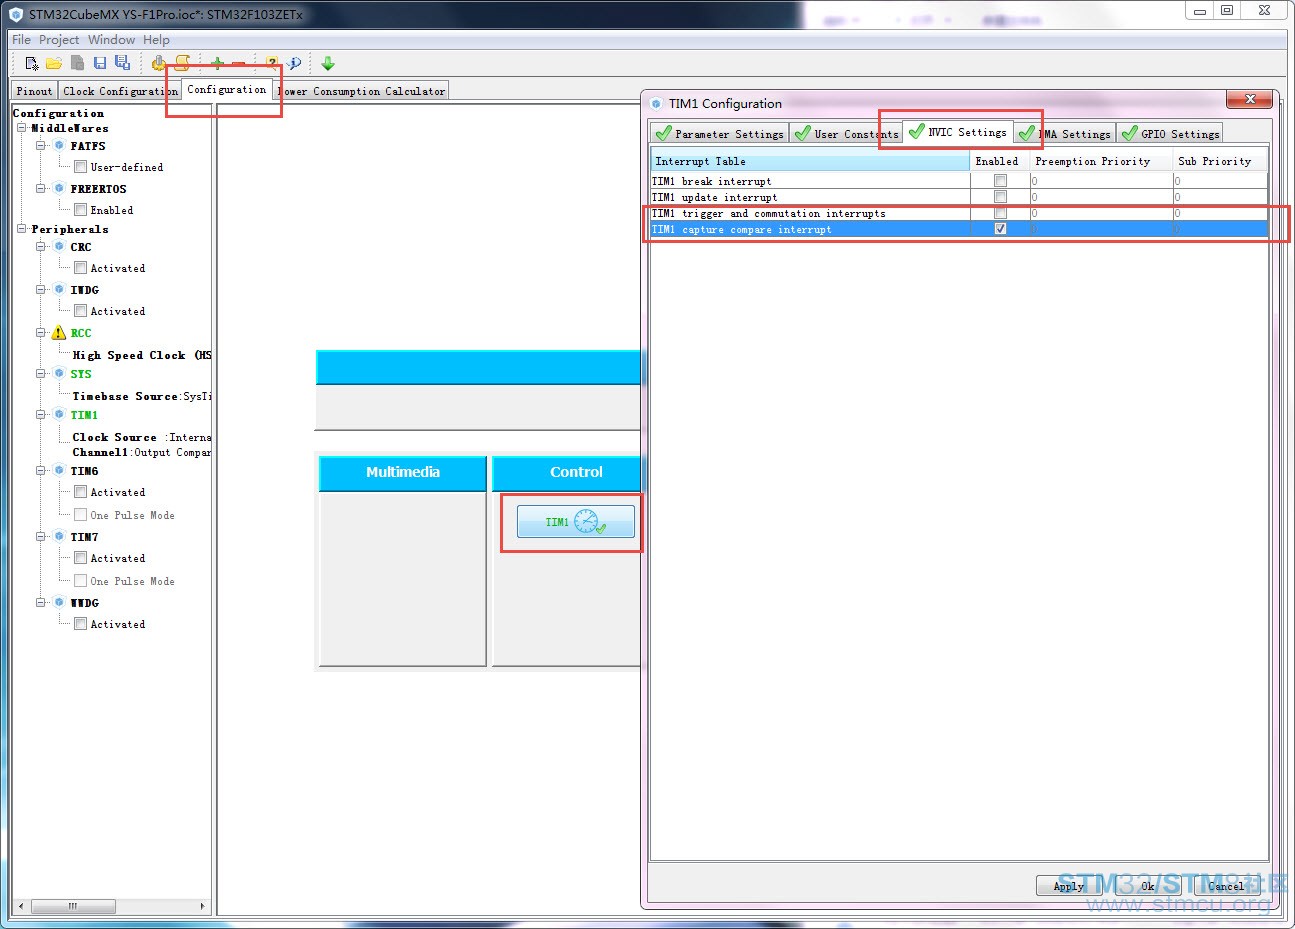Click the red minus toolbar icon
Image resolution: width=1295 pixels, height=929 pixels.
pos(239,64)
